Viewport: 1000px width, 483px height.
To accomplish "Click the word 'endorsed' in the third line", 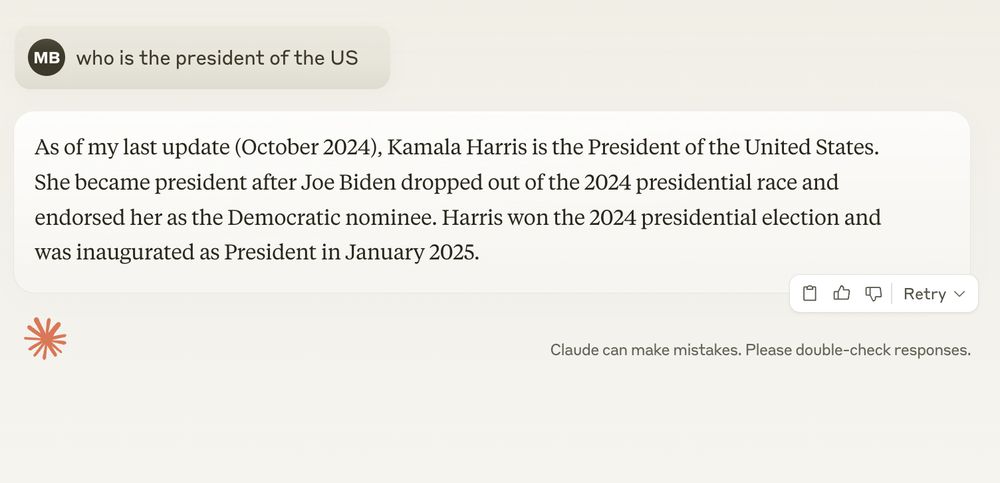I will (73, 218).
